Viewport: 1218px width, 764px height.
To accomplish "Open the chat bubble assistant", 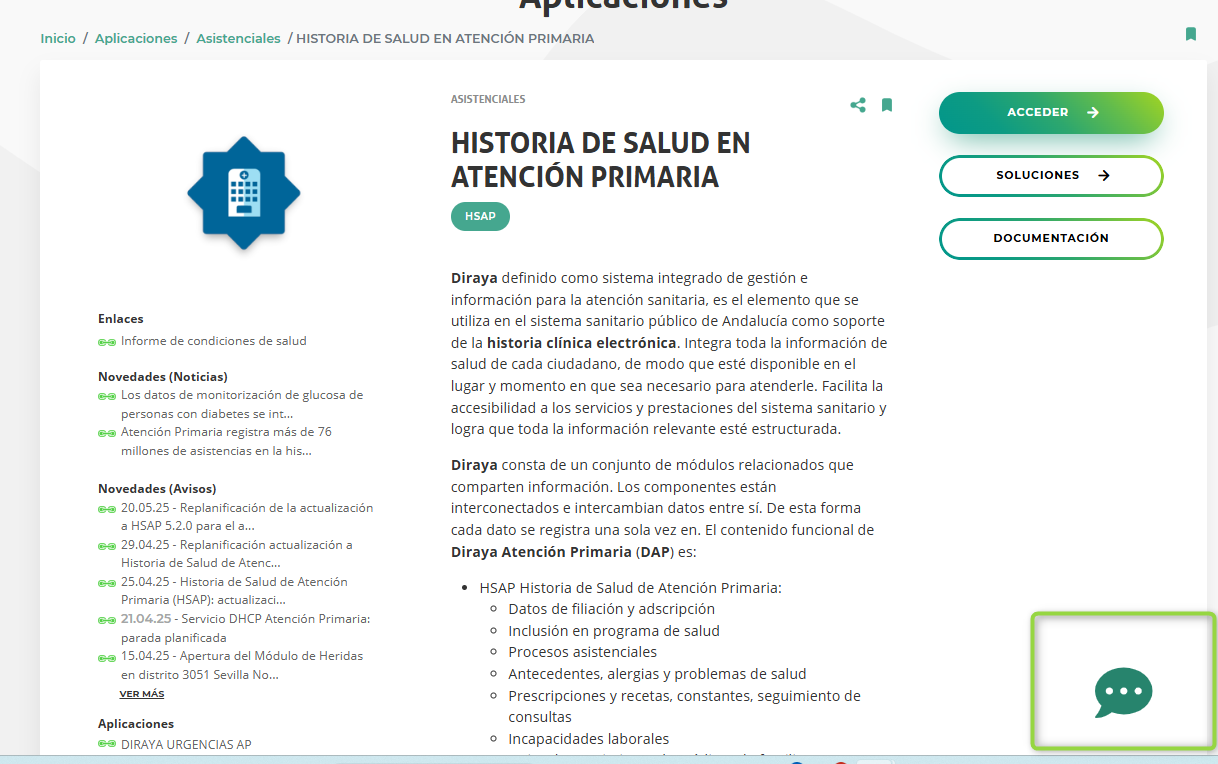I will tap(1124, 692).
